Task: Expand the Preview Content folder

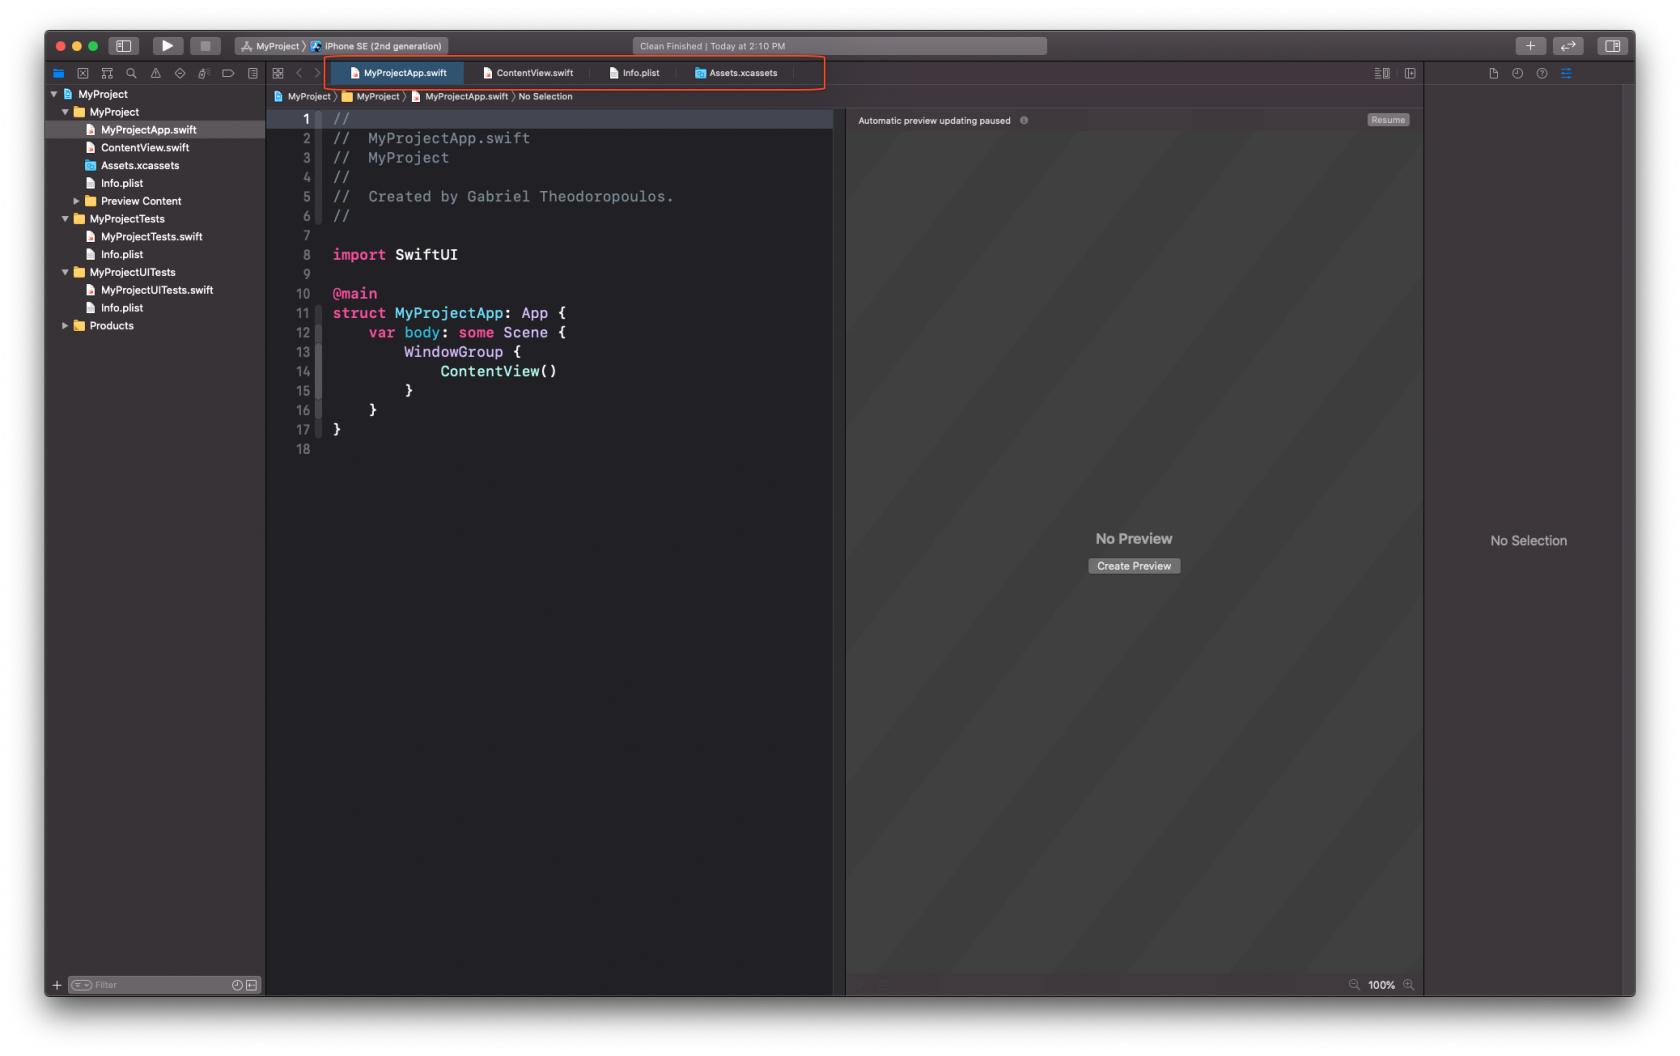Action: (77, 201)
